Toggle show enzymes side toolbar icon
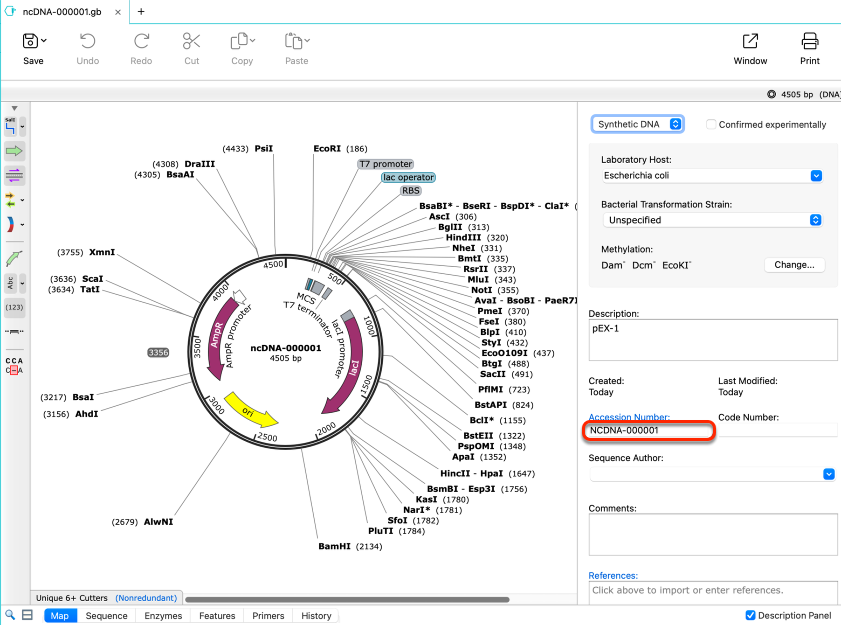Screen dimensions: 841x625 click(x=11, y=127)
